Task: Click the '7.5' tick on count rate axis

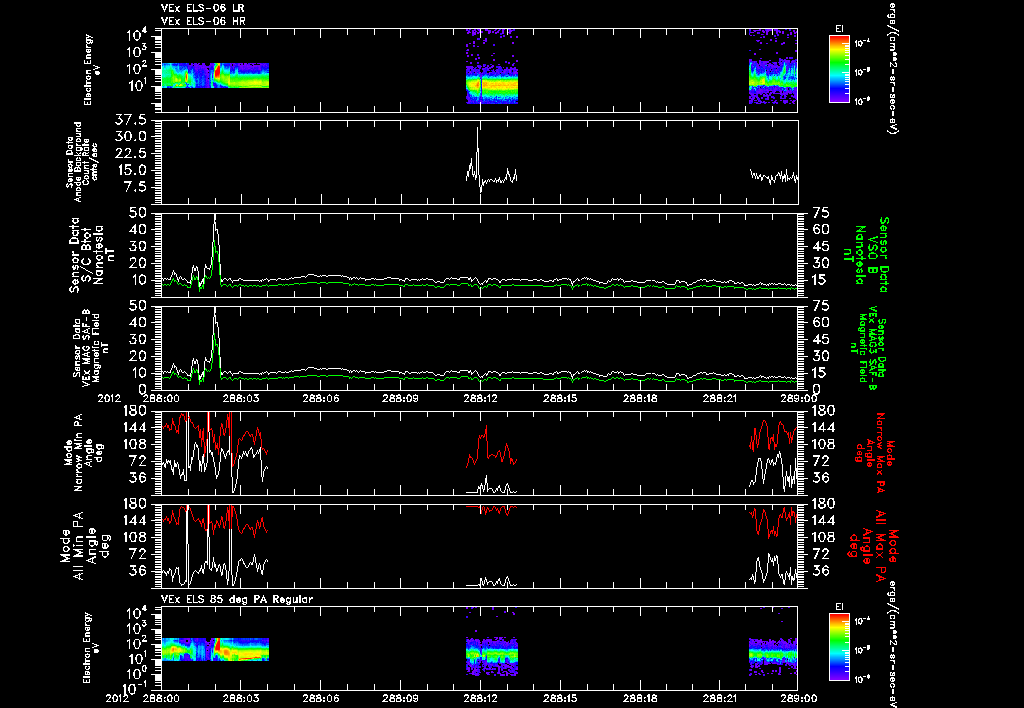Action: 133,187
